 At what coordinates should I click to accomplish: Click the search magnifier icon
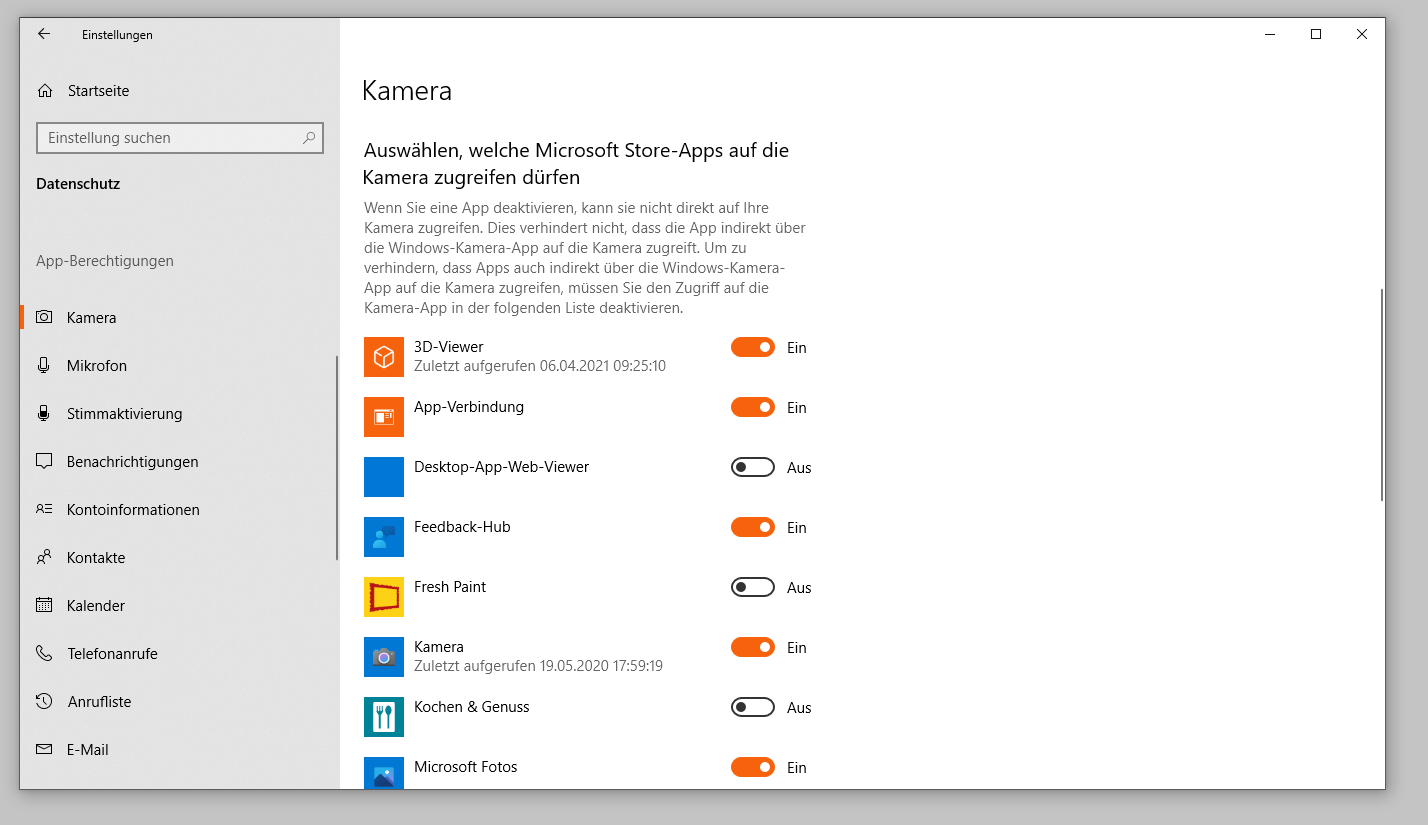(309, 138)
